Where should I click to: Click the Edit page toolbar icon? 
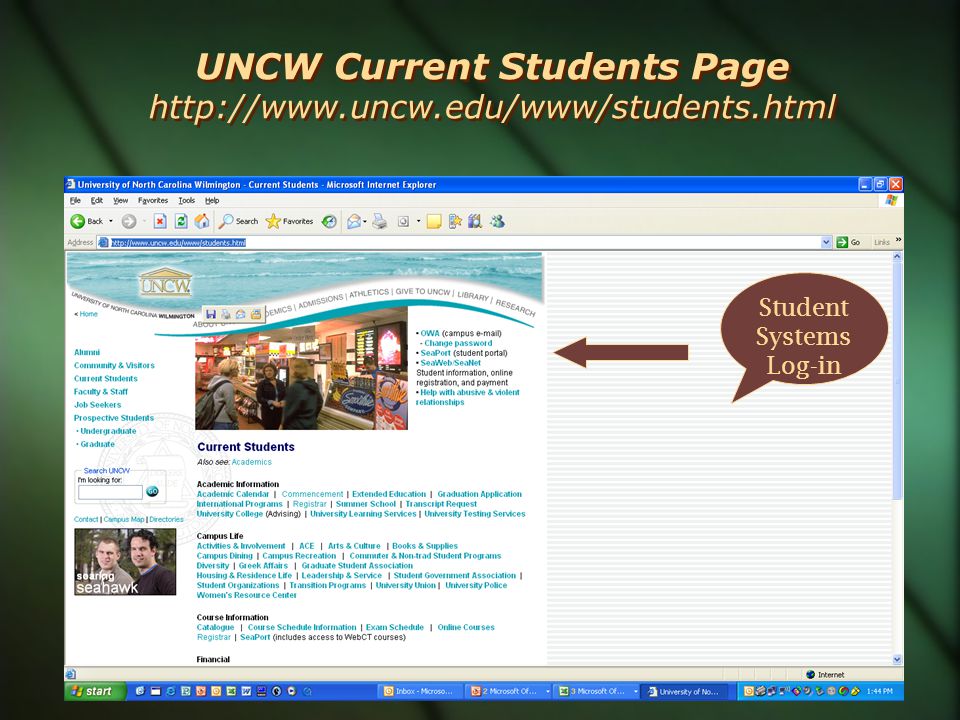(403, 221)
